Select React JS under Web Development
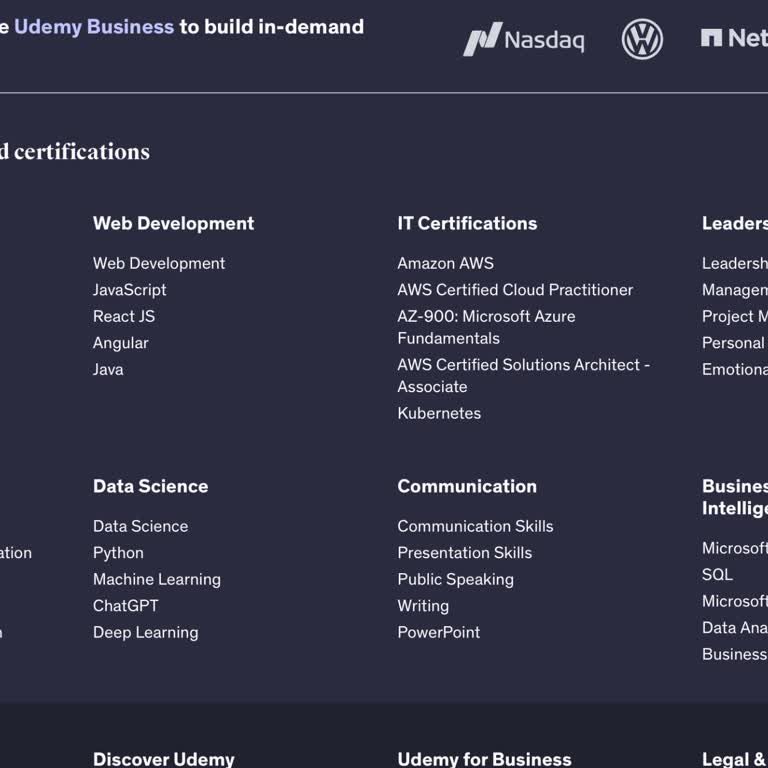The height and width of the screenshot is (768, 768). [x=124, y=316]
